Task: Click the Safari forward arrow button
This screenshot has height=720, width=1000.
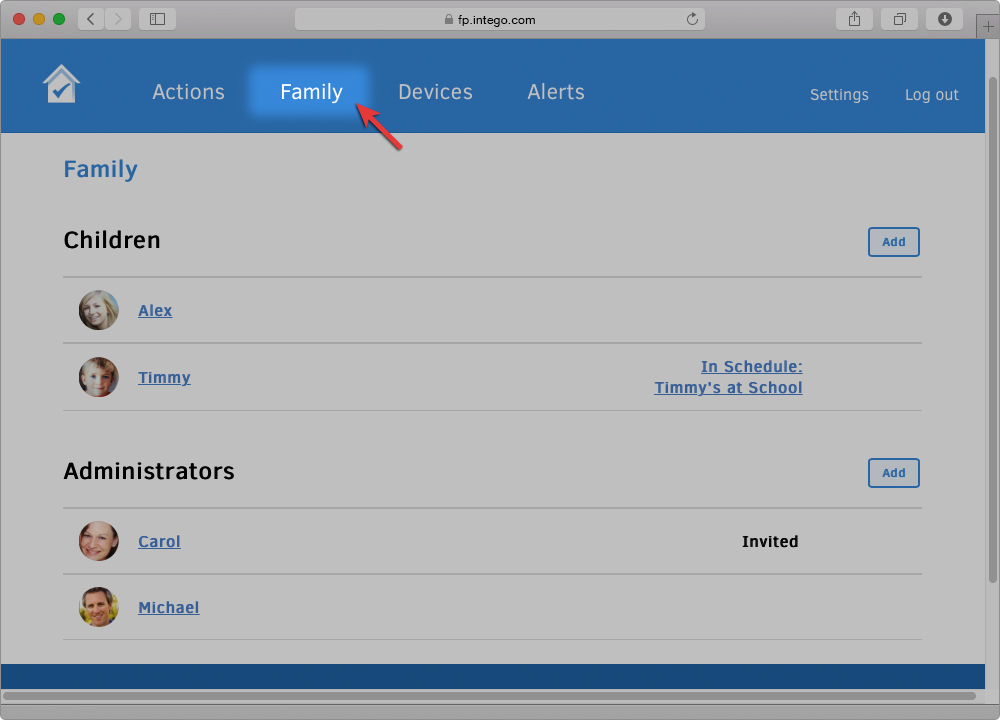Action: (x=118, y=19)
